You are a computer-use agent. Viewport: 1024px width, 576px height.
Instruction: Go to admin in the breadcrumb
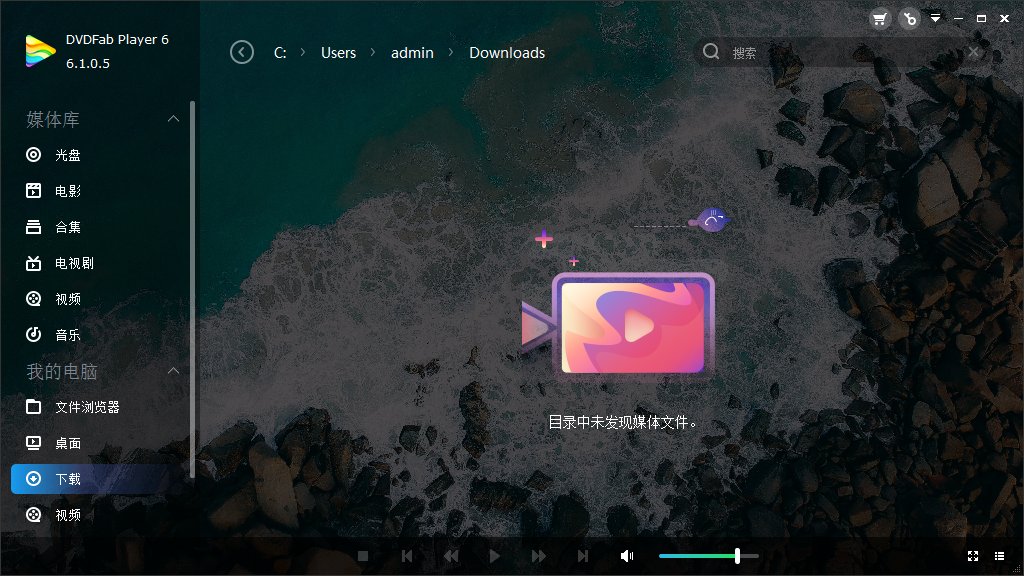pyautogui.click(x=412, y=52)
